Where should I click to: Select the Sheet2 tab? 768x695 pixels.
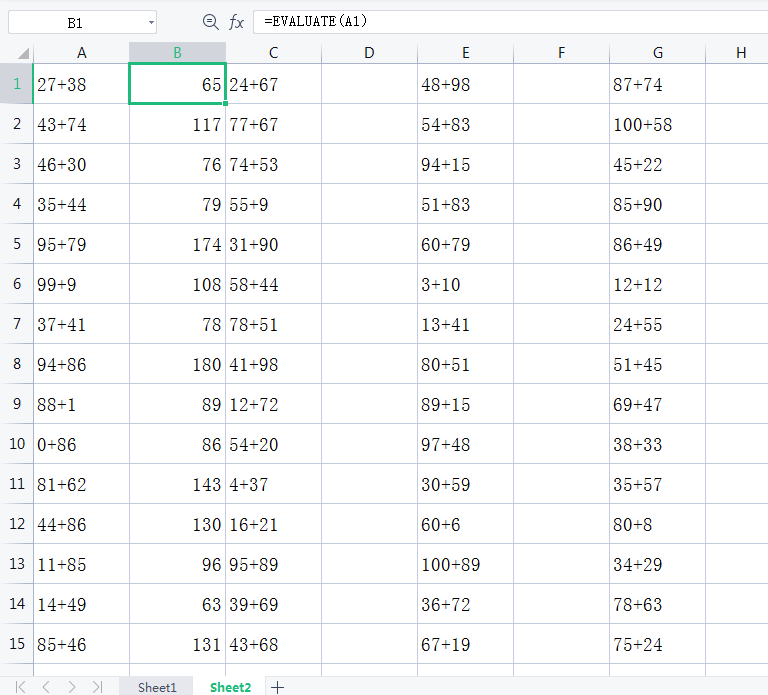[230, 687]
